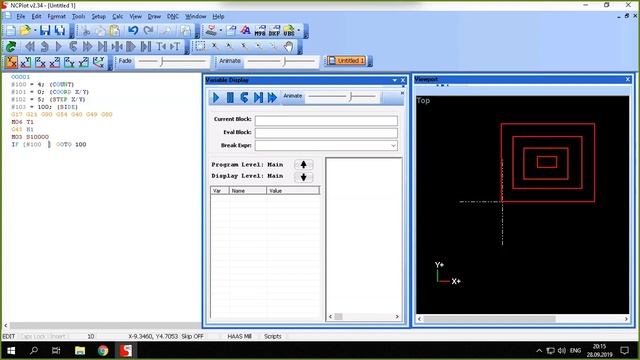Click the Value column header
The height and width of the screenshot is (360, 640).
click(x=293, y=191)
